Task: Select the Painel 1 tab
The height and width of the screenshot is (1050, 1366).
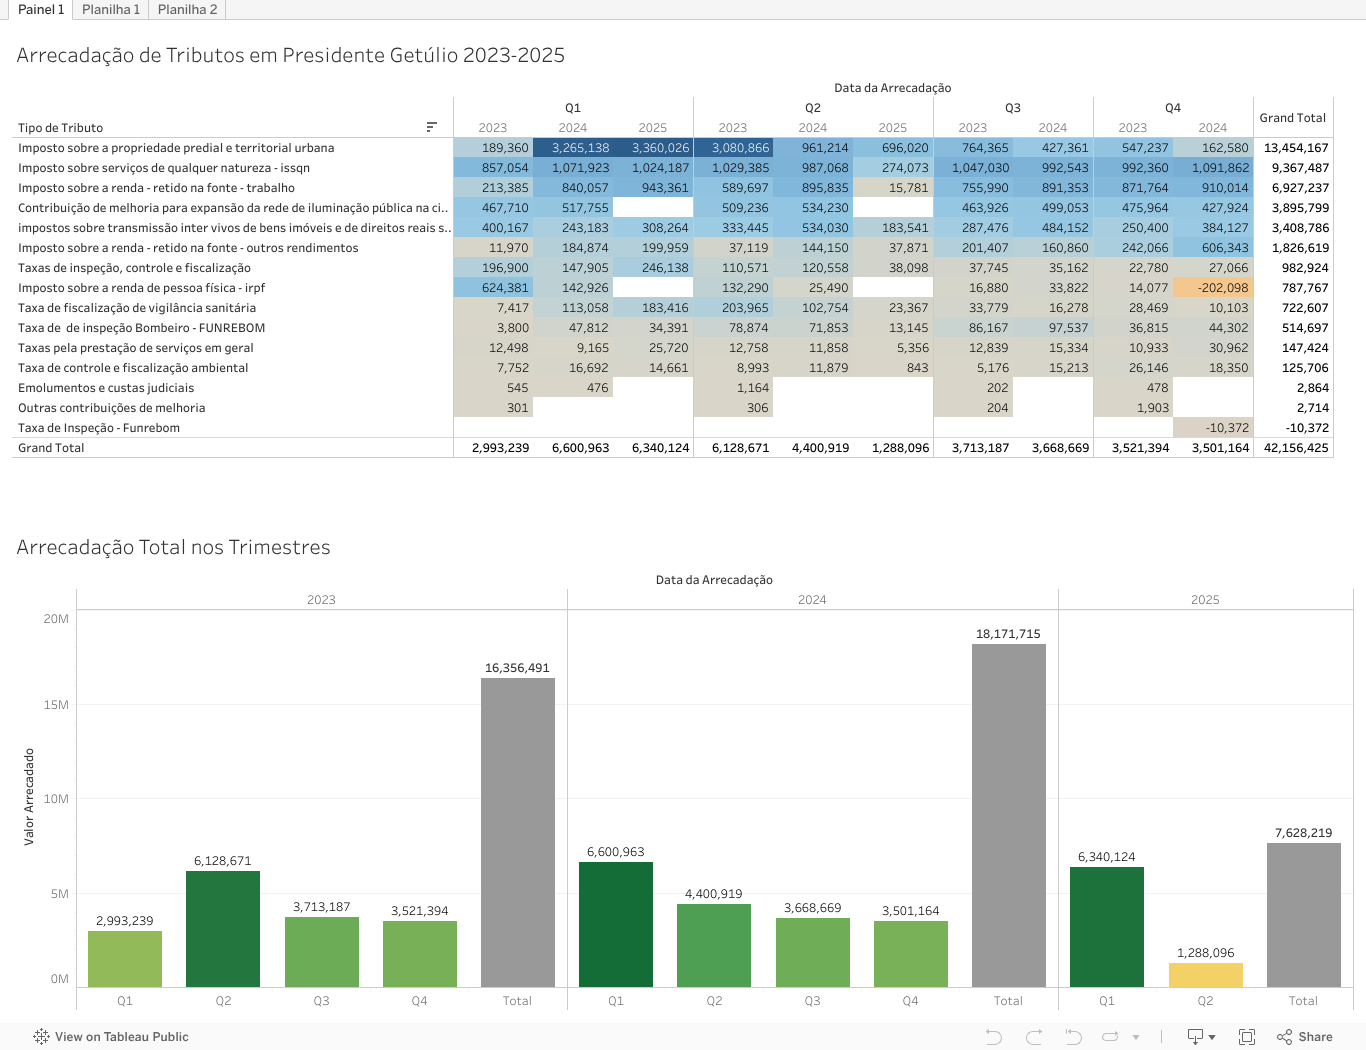Action: [x=41, y=9]
